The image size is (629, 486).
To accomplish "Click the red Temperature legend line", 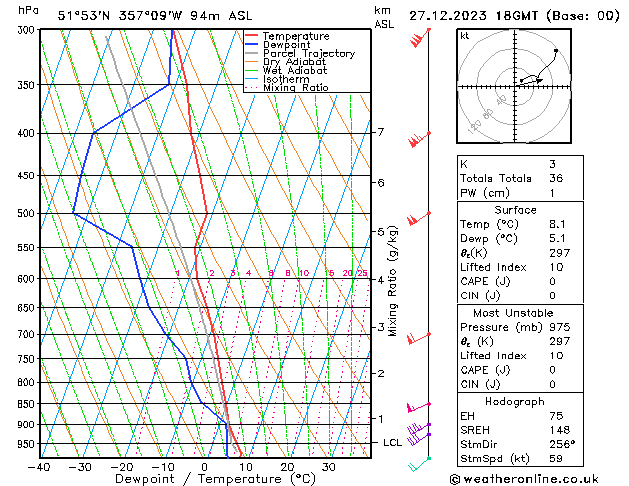I will tap(251, 35).
